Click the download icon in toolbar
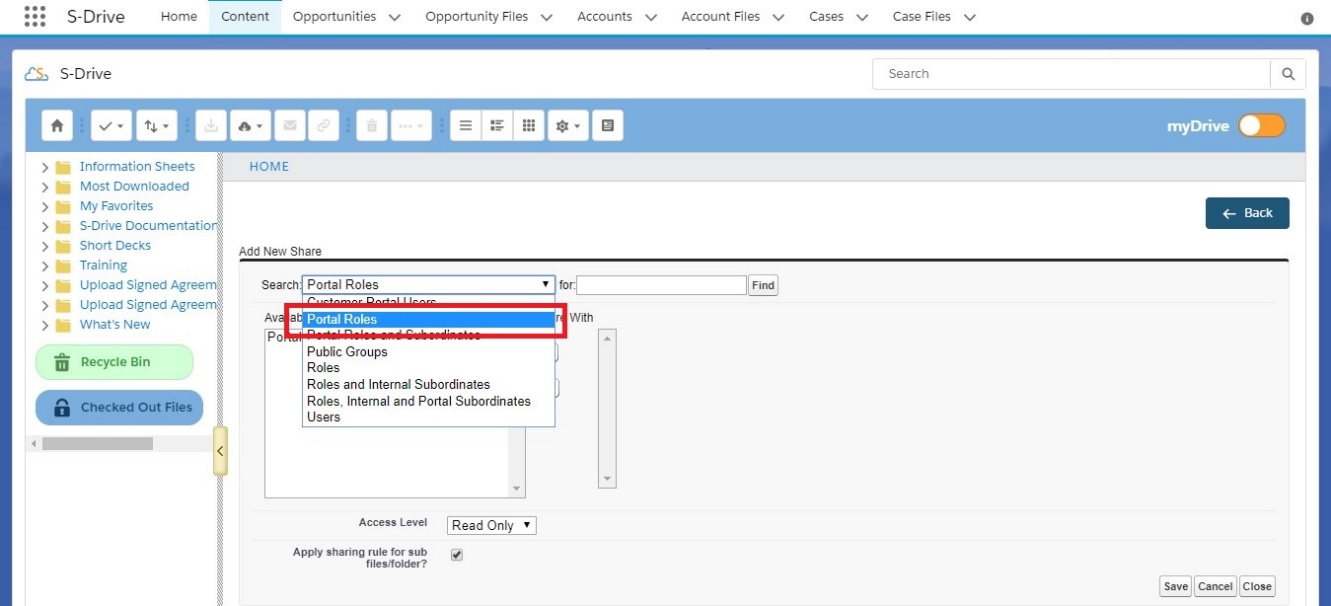The image size is (1331, 606). [210, 126]
